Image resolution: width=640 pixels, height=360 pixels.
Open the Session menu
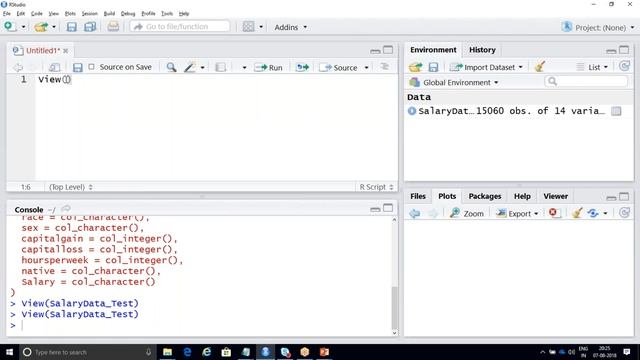pyautogui.click(x=89, y=13)
